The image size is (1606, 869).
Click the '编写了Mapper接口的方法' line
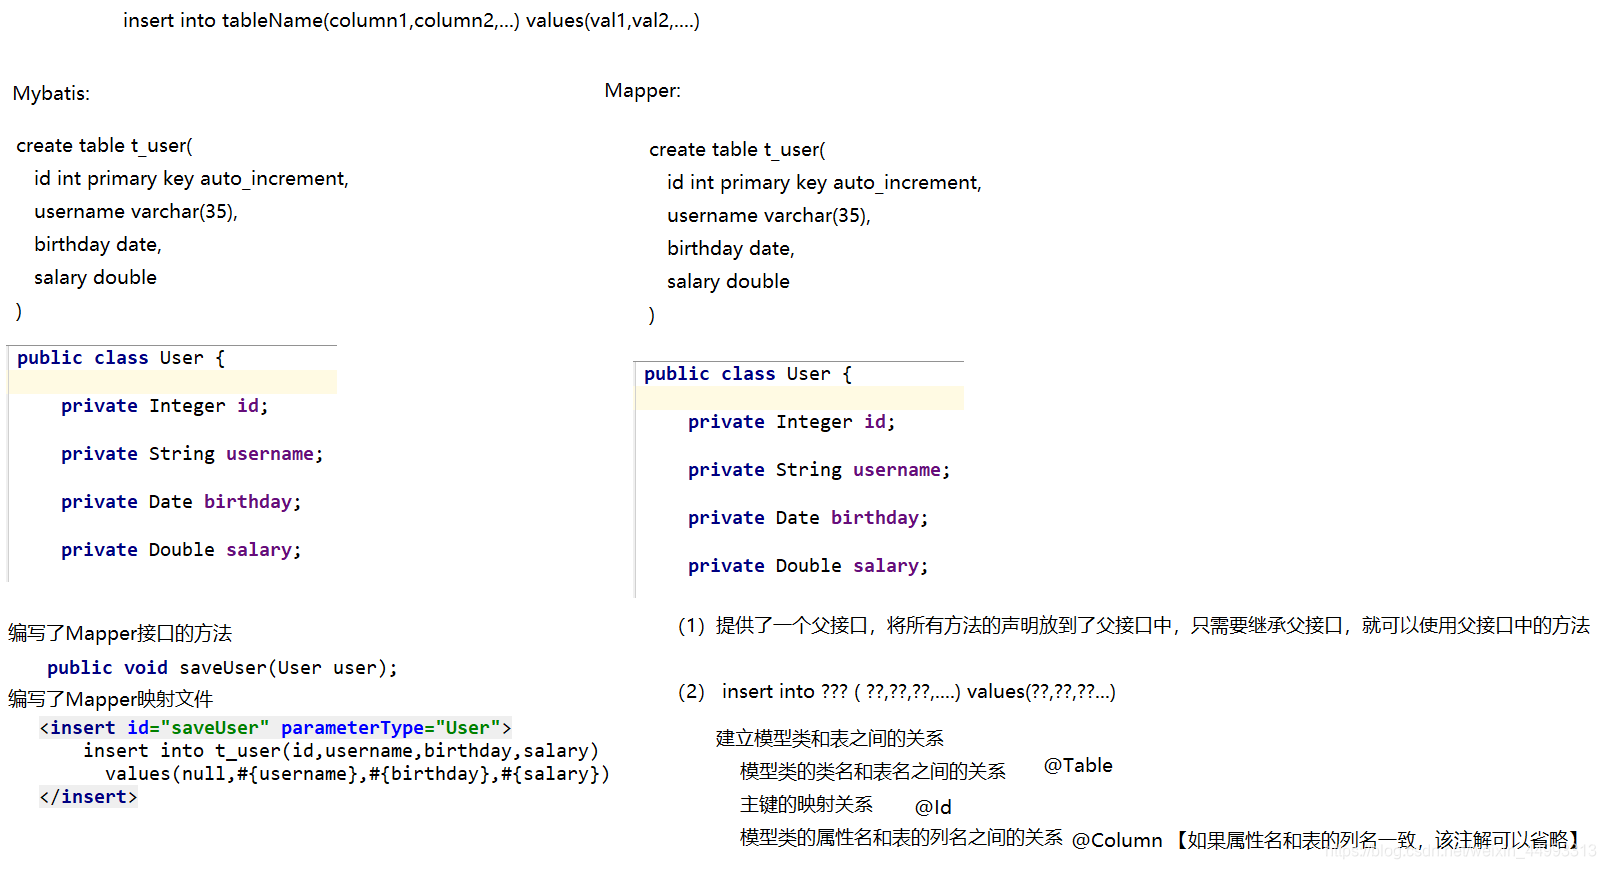[120, 633]
